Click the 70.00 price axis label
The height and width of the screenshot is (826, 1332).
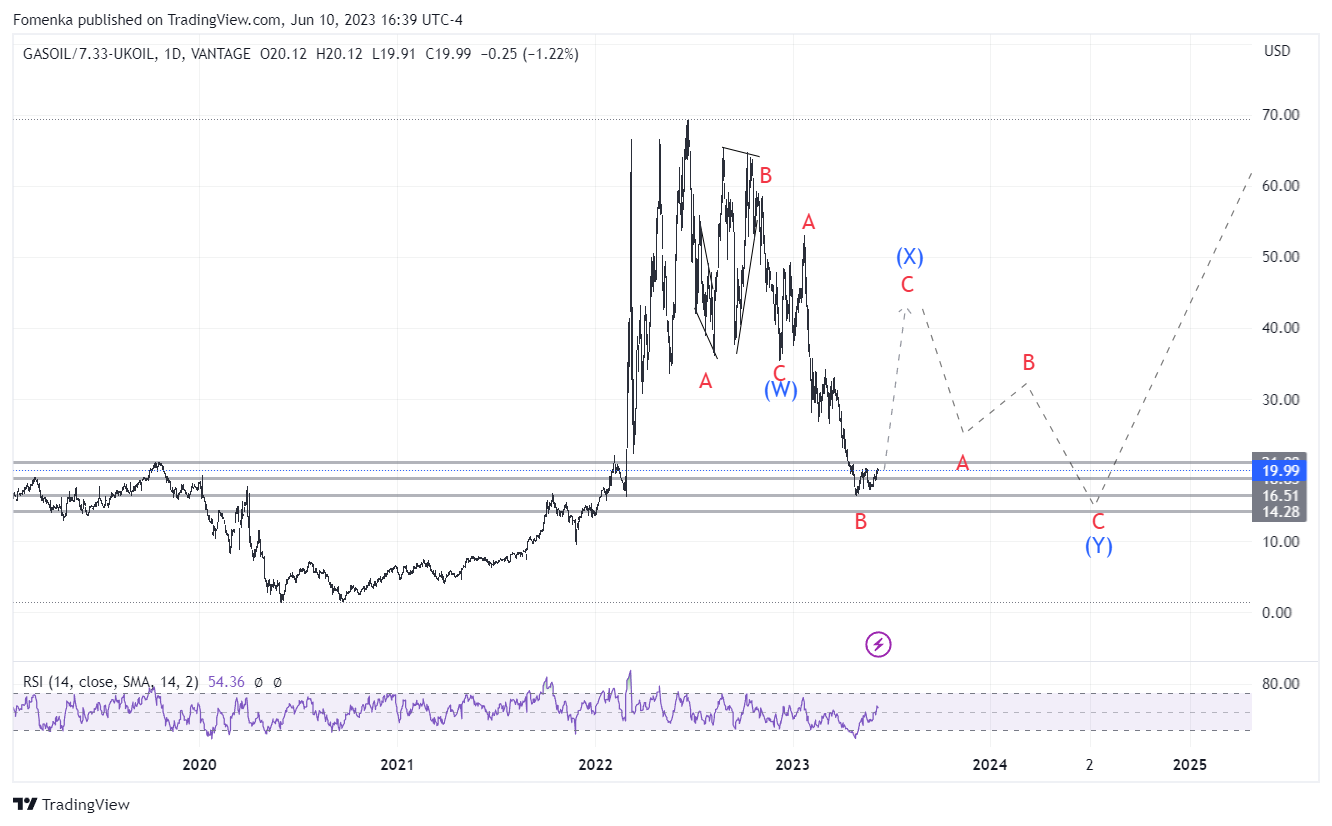click(x=1283, y=115)
